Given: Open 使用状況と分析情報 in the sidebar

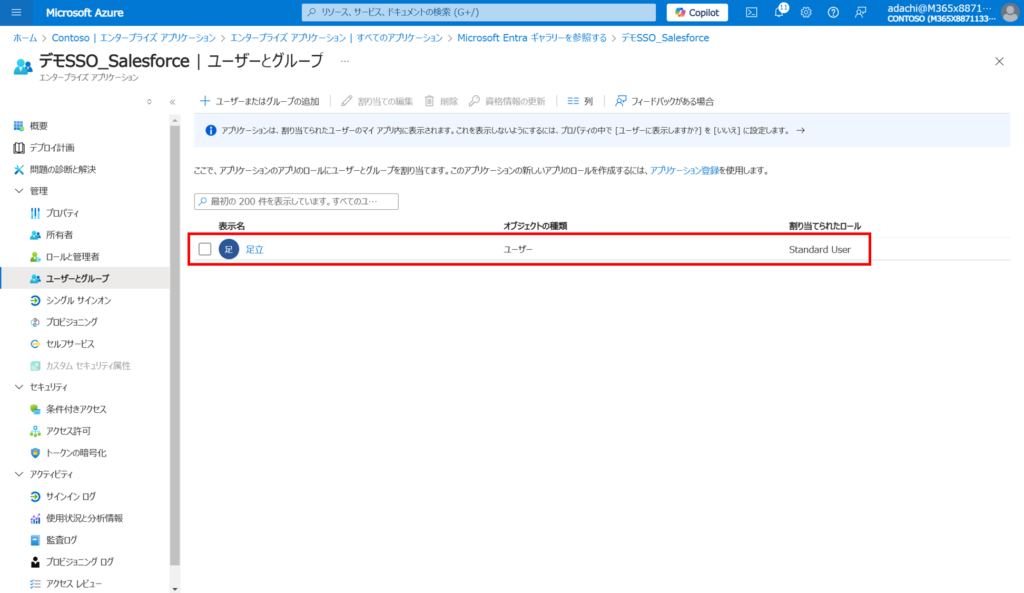Looking at the screenshot, I should (x=76, y=519).
